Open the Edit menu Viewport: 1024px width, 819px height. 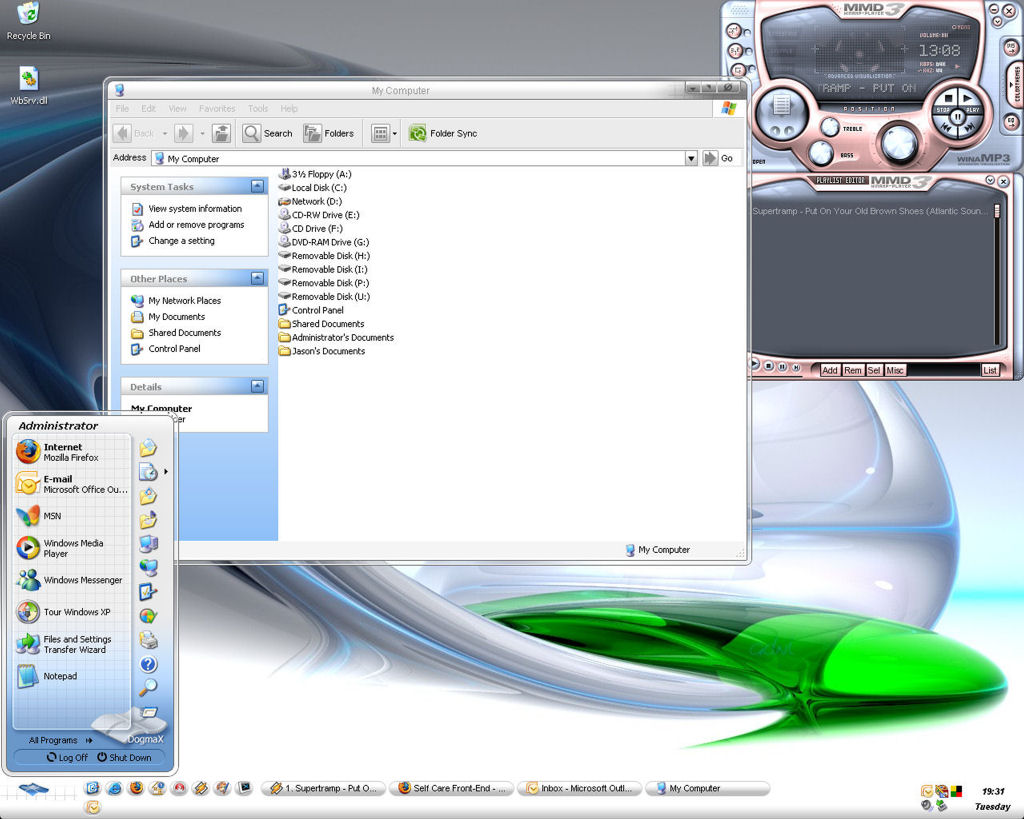point(148,108)
